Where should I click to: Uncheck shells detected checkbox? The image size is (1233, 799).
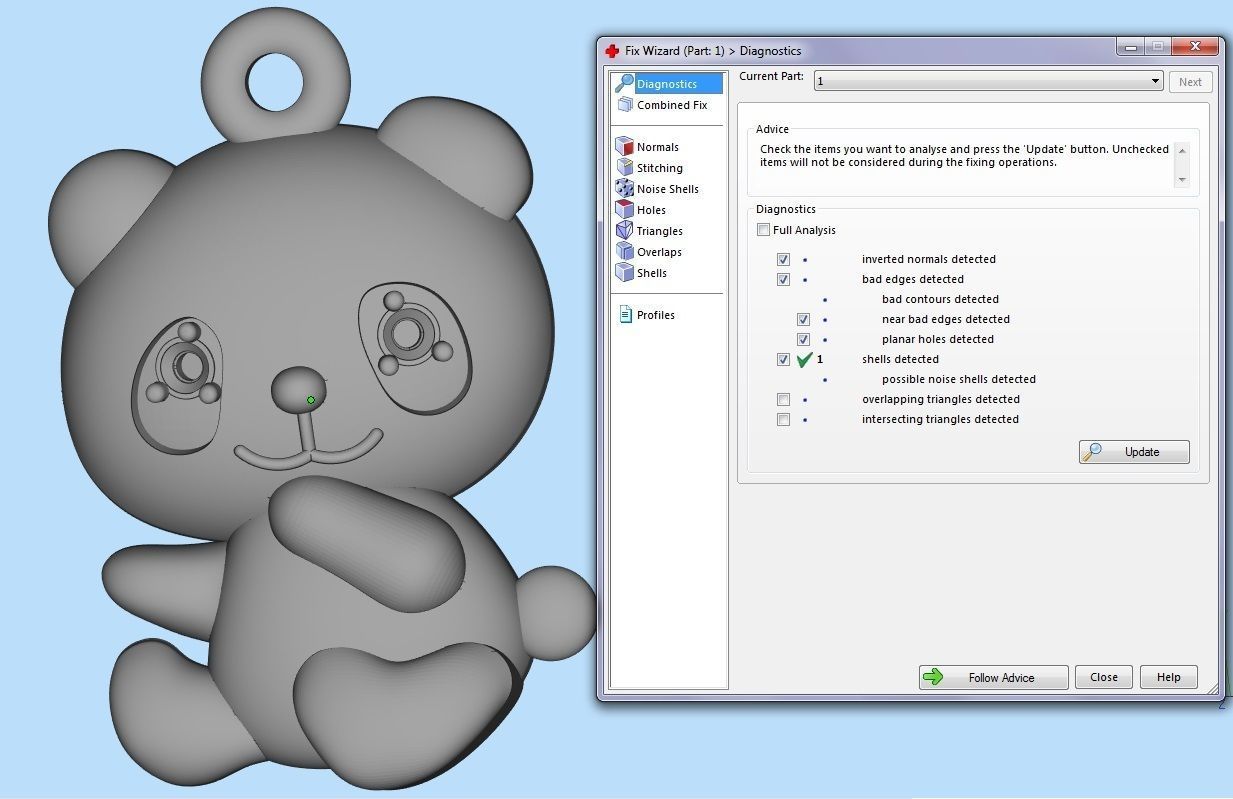click(x=783, y=360)
